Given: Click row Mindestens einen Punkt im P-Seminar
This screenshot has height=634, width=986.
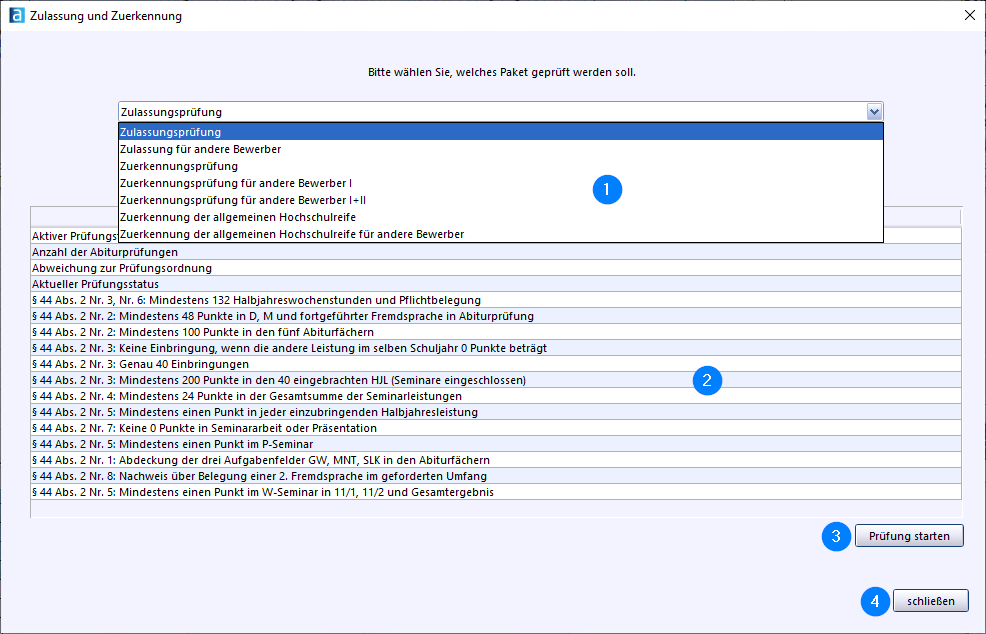Looking at the screenshot, I should [496, 444].
